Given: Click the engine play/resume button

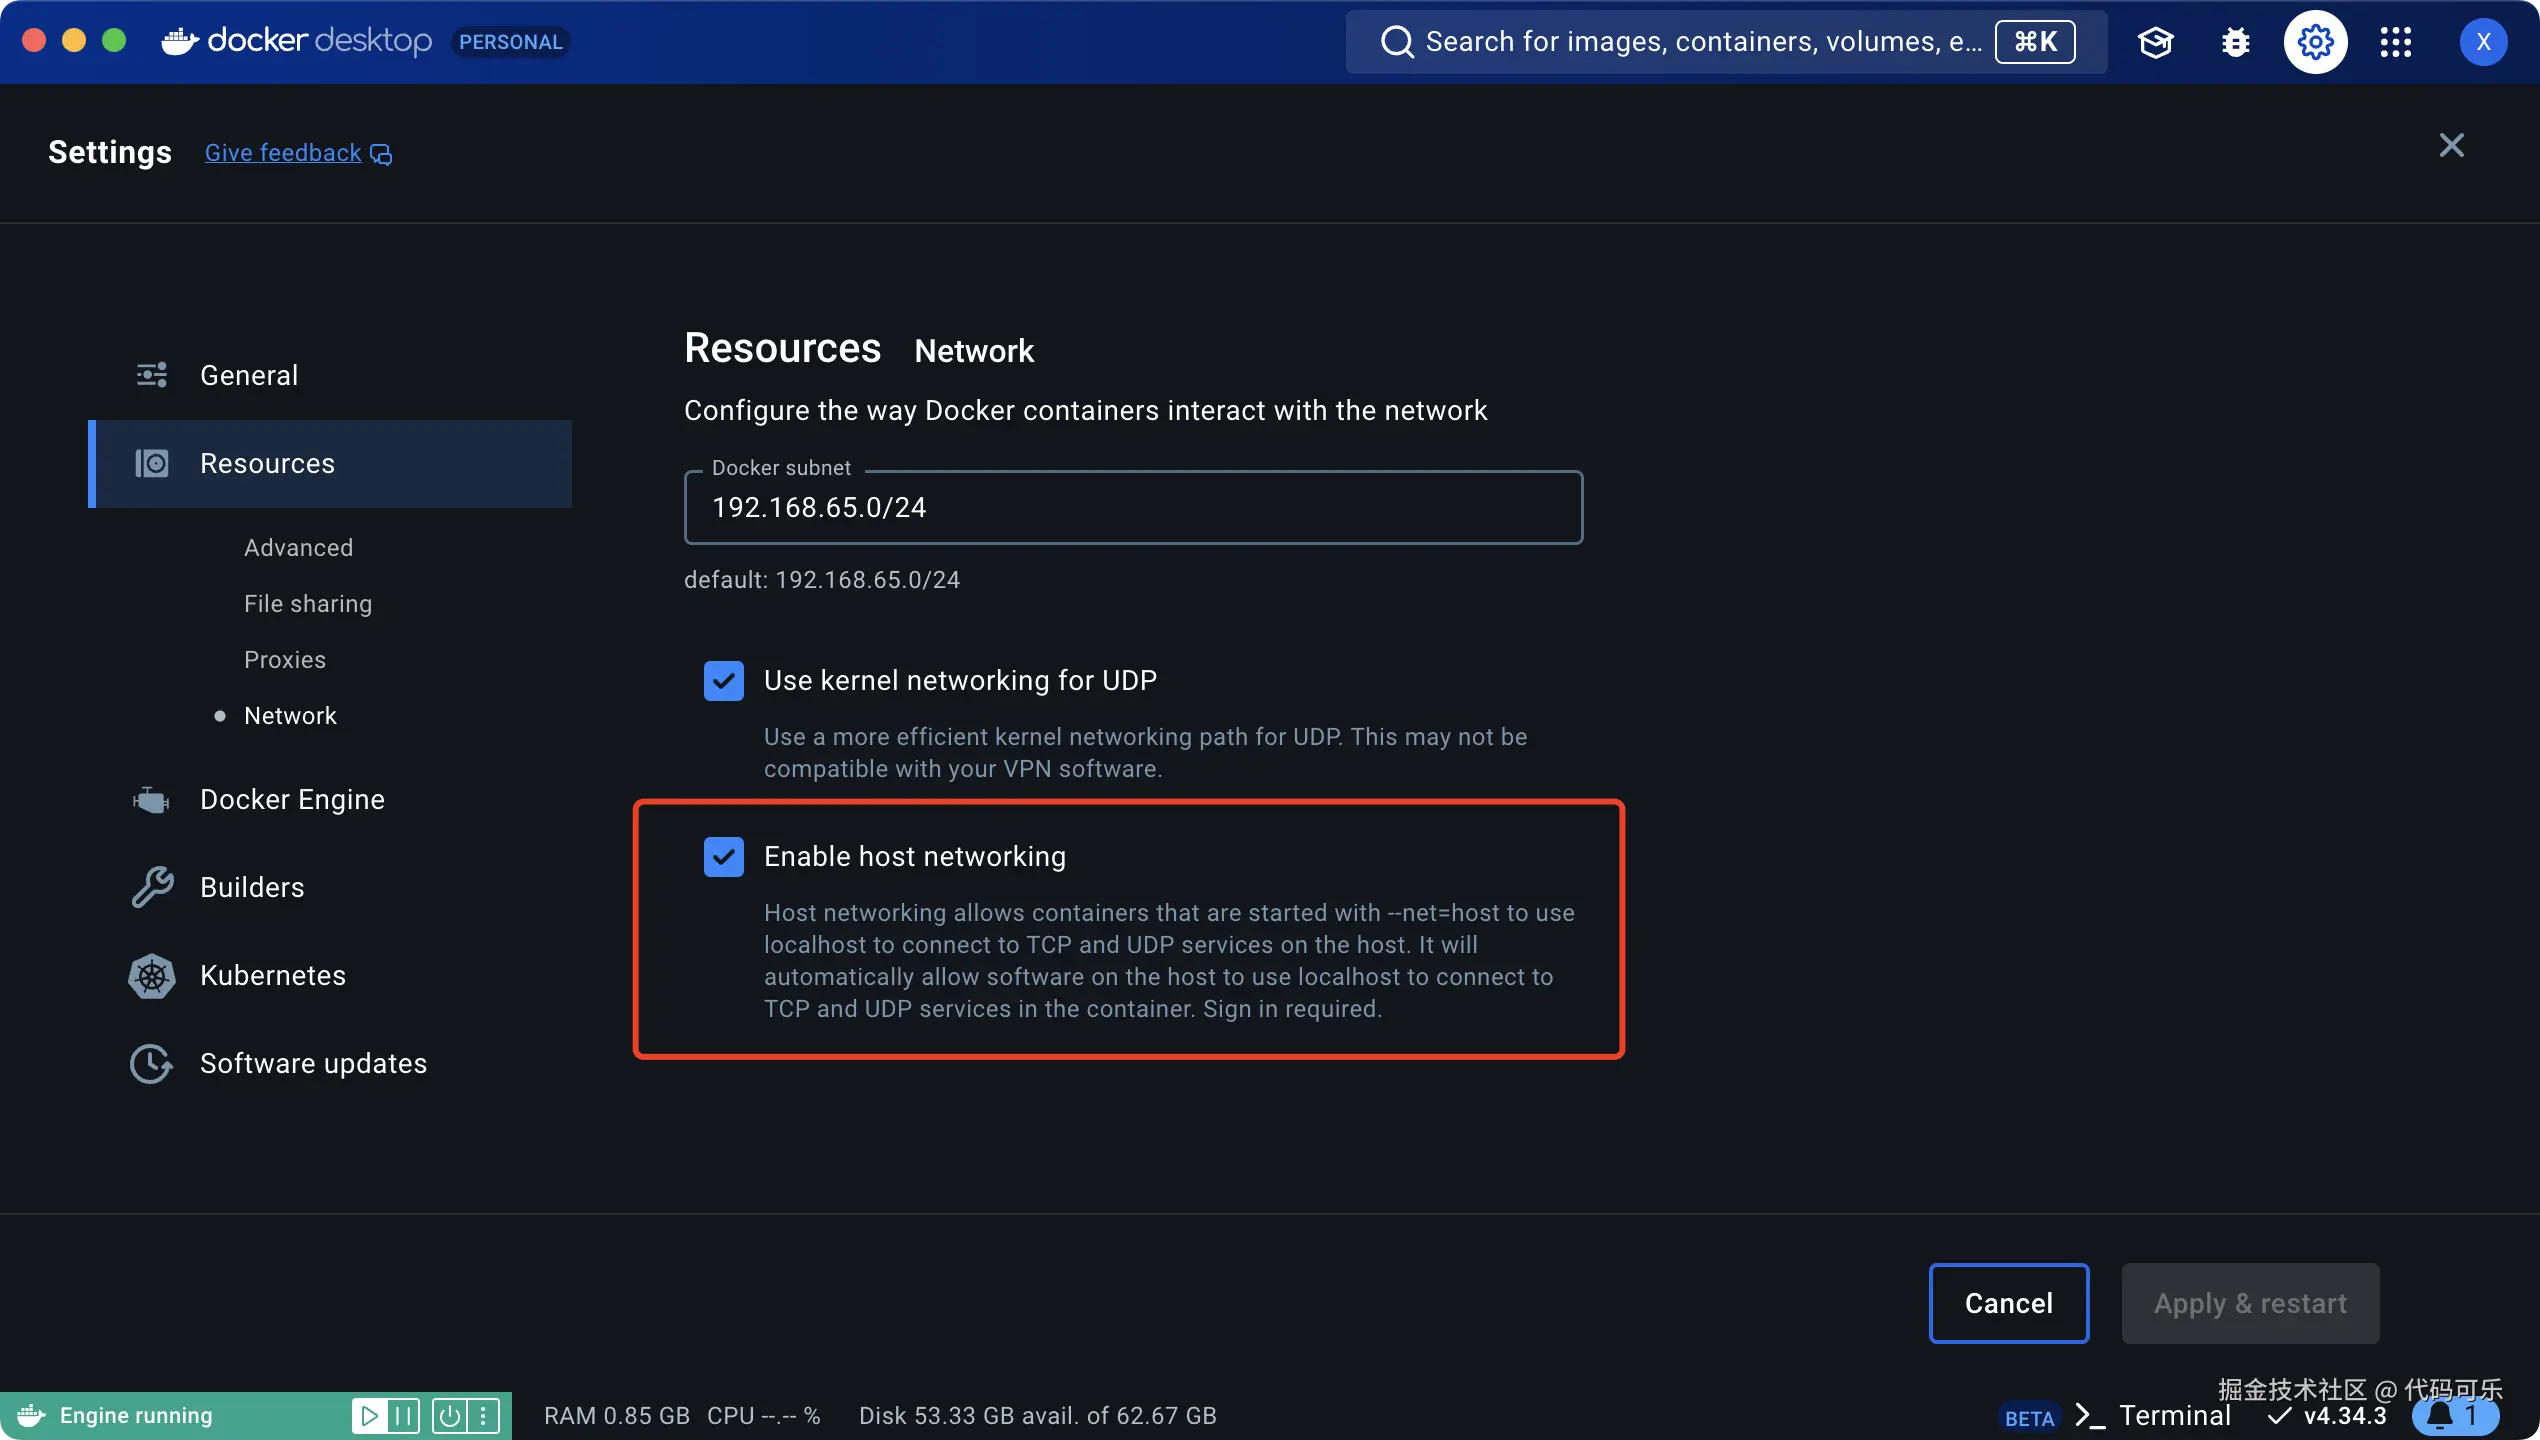Looking at the screenshot, I should [369, 1415].
